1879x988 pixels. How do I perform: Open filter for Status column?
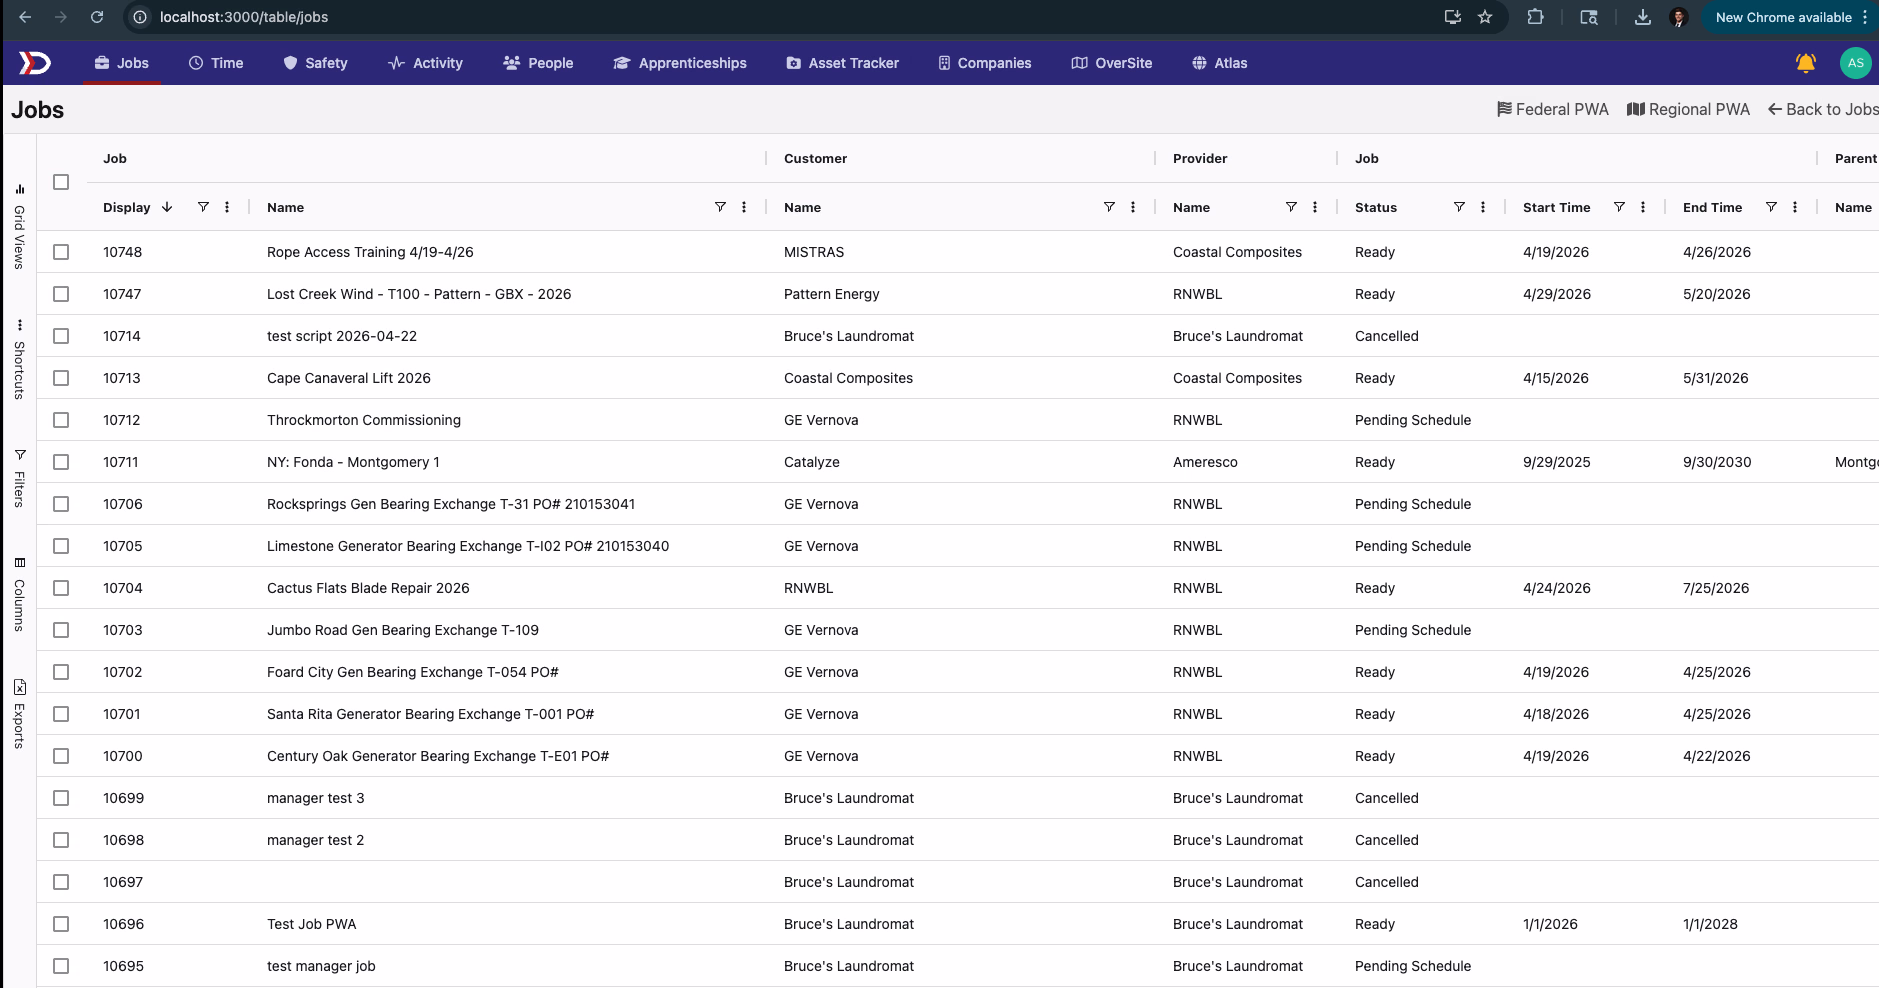point(1459,207)
